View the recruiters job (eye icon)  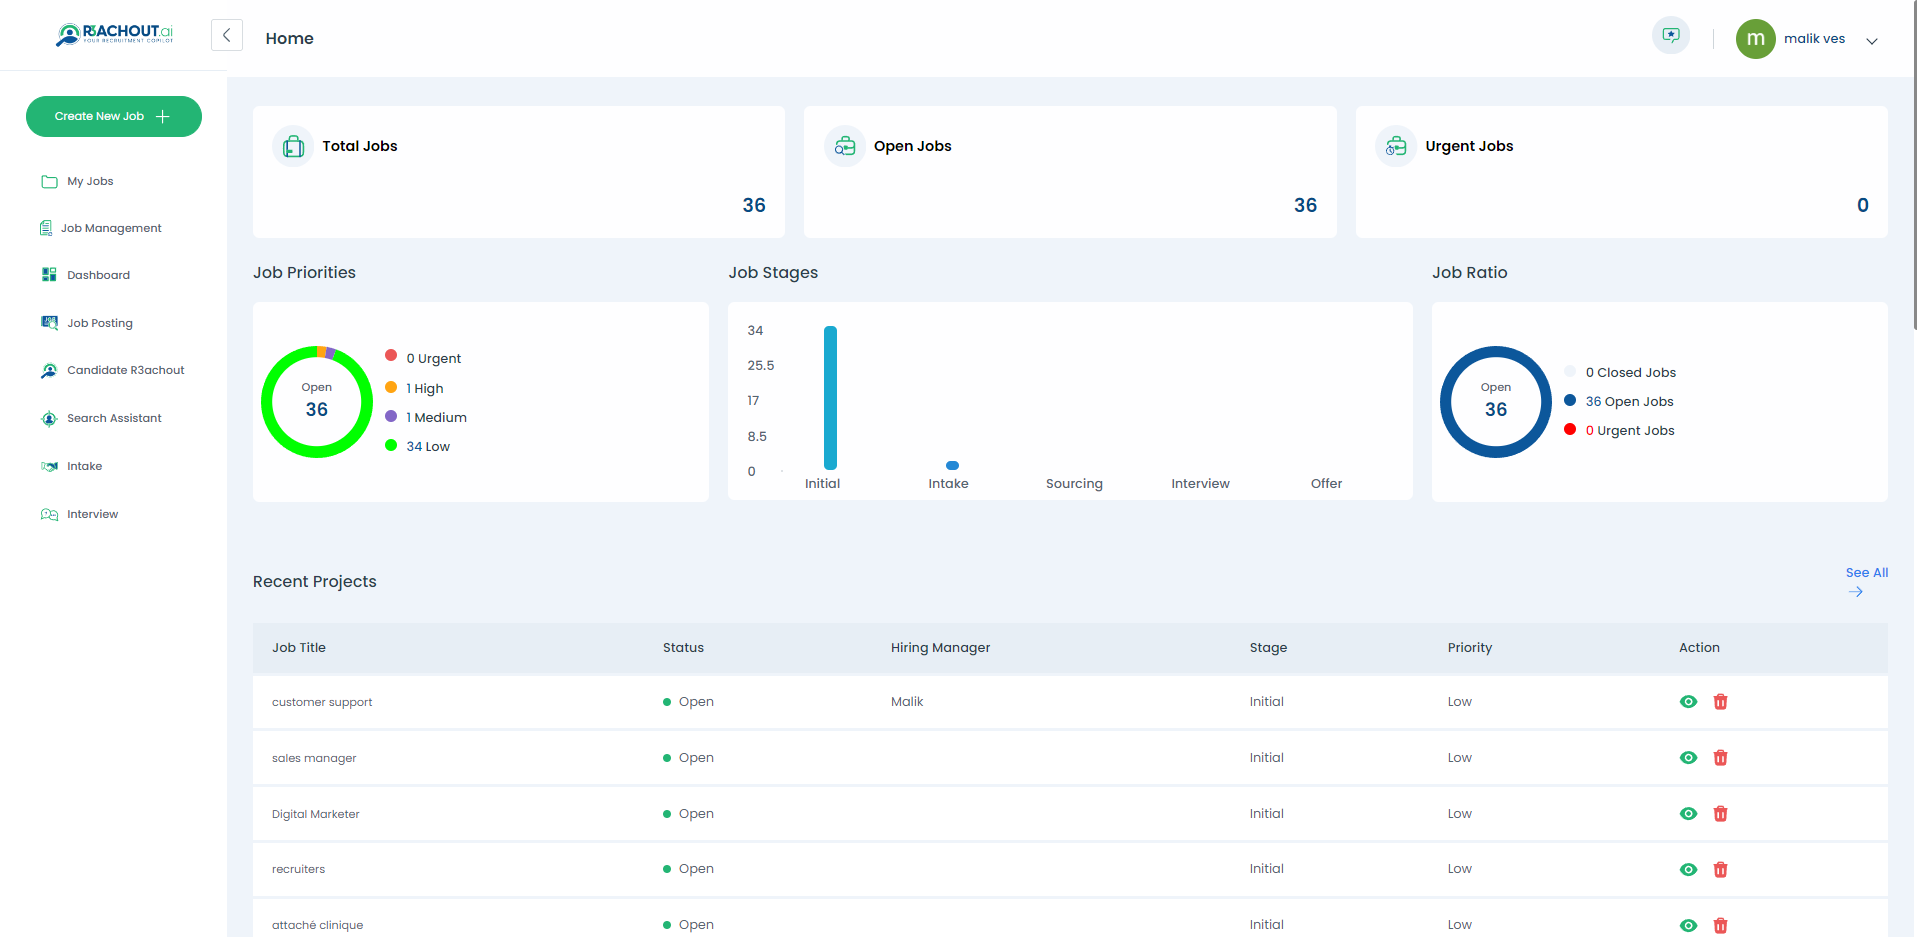[x=1688, y=870]
